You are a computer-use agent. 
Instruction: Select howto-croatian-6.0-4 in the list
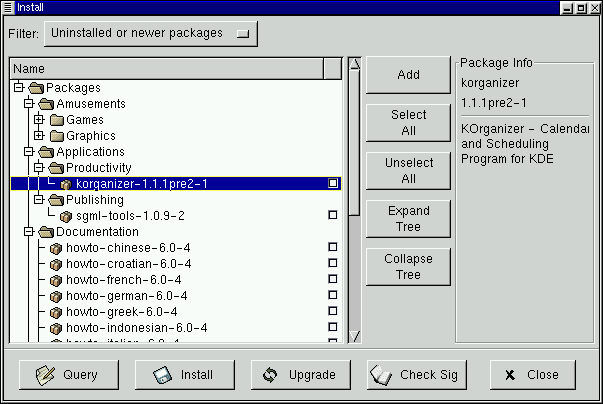(x=128, y=264)
